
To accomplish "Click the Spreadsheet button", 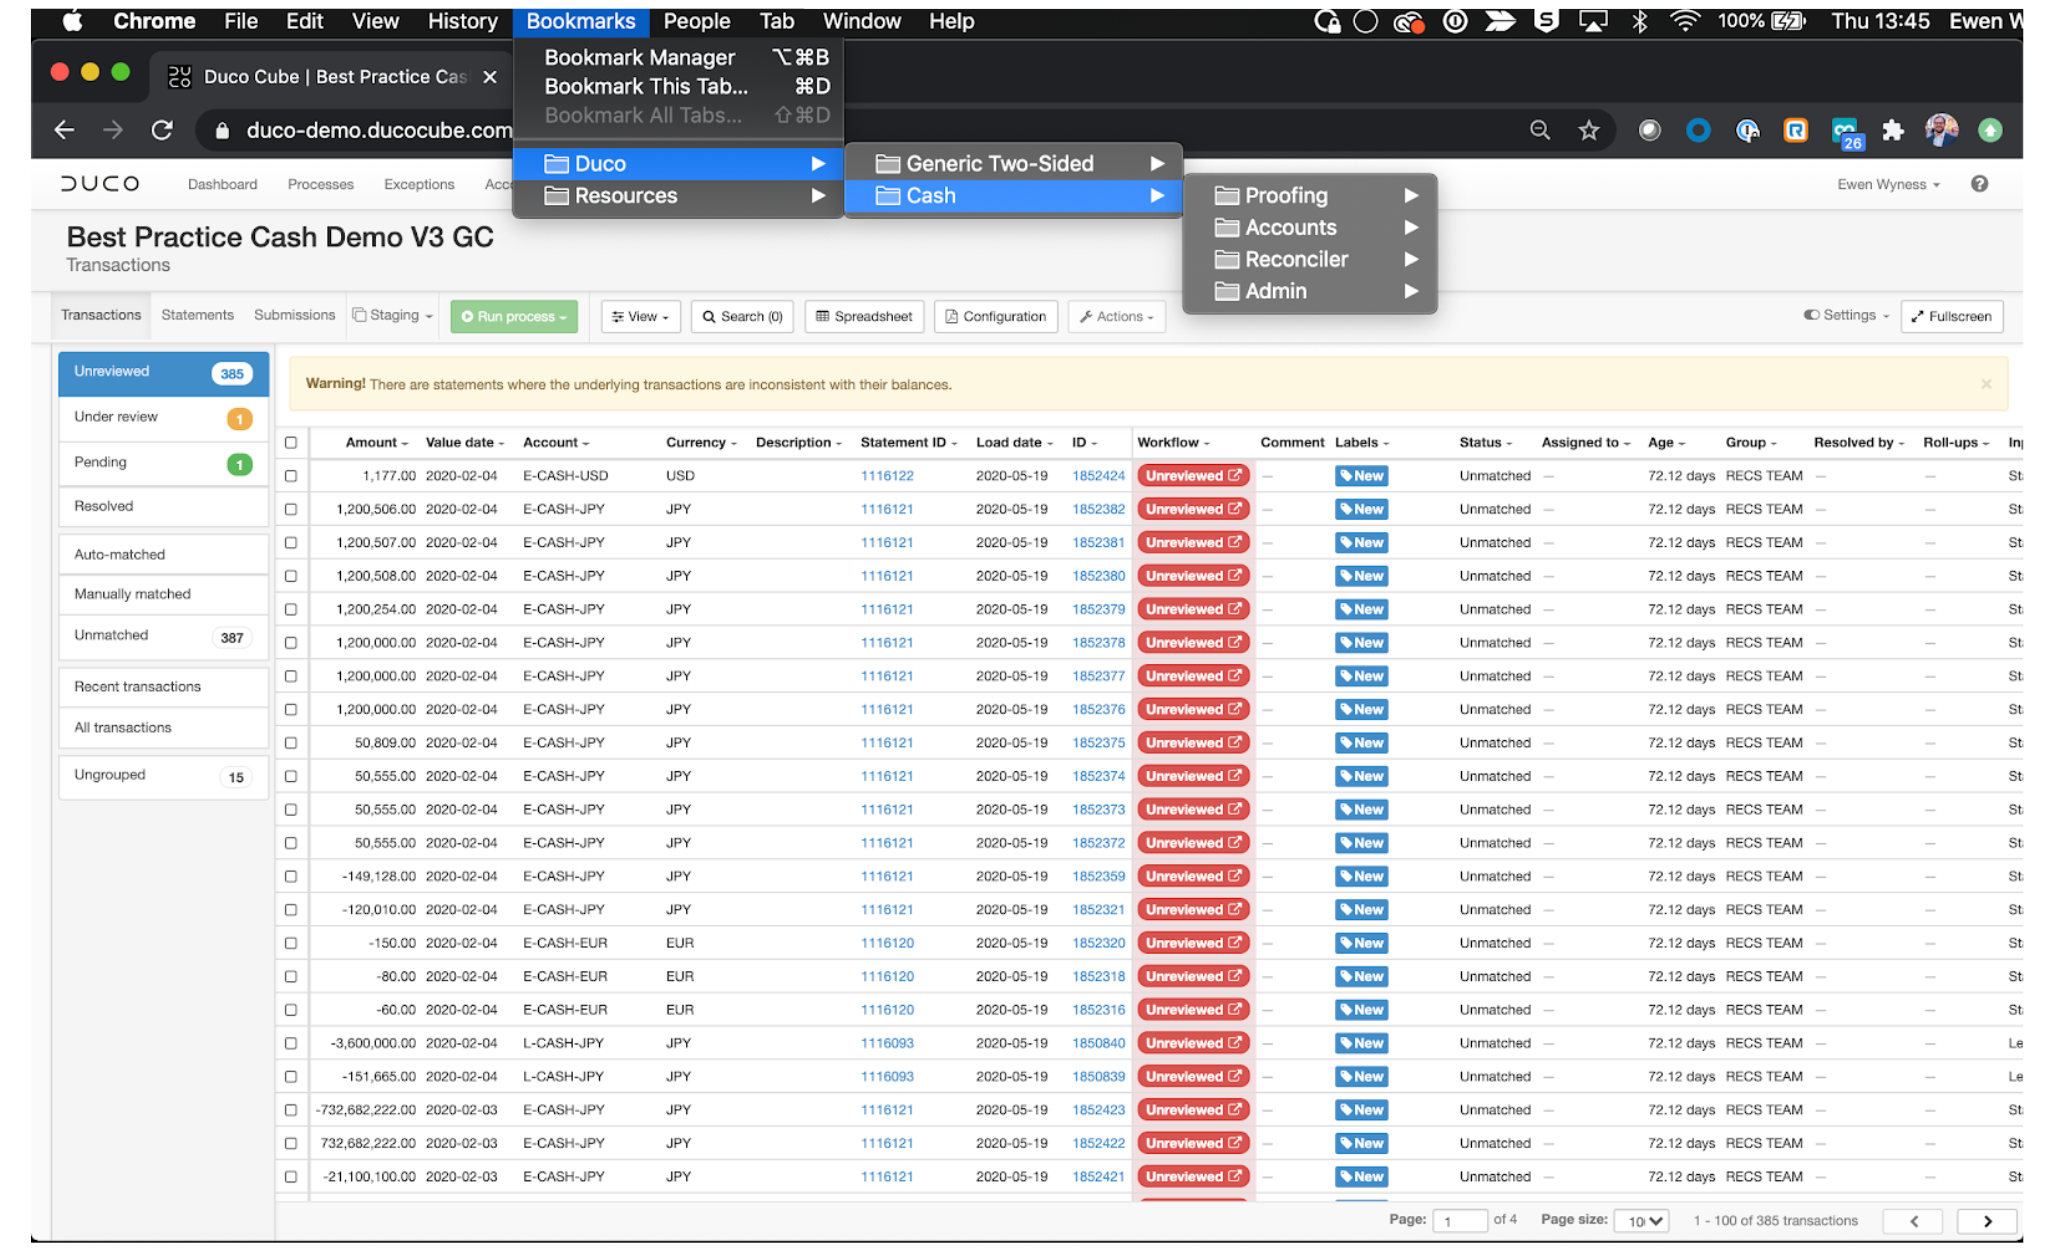I will point(864,316).
